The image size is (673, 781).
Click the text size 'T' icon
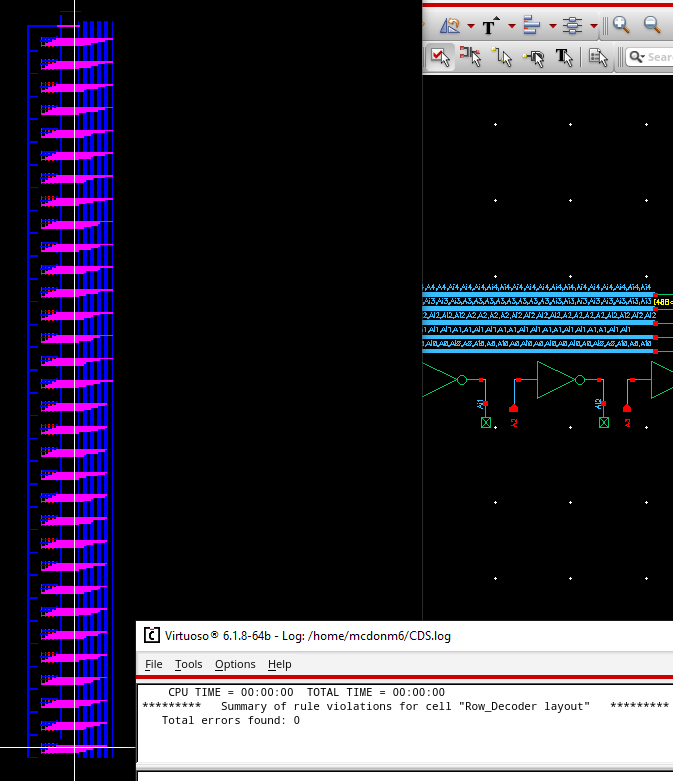[490, 26]
